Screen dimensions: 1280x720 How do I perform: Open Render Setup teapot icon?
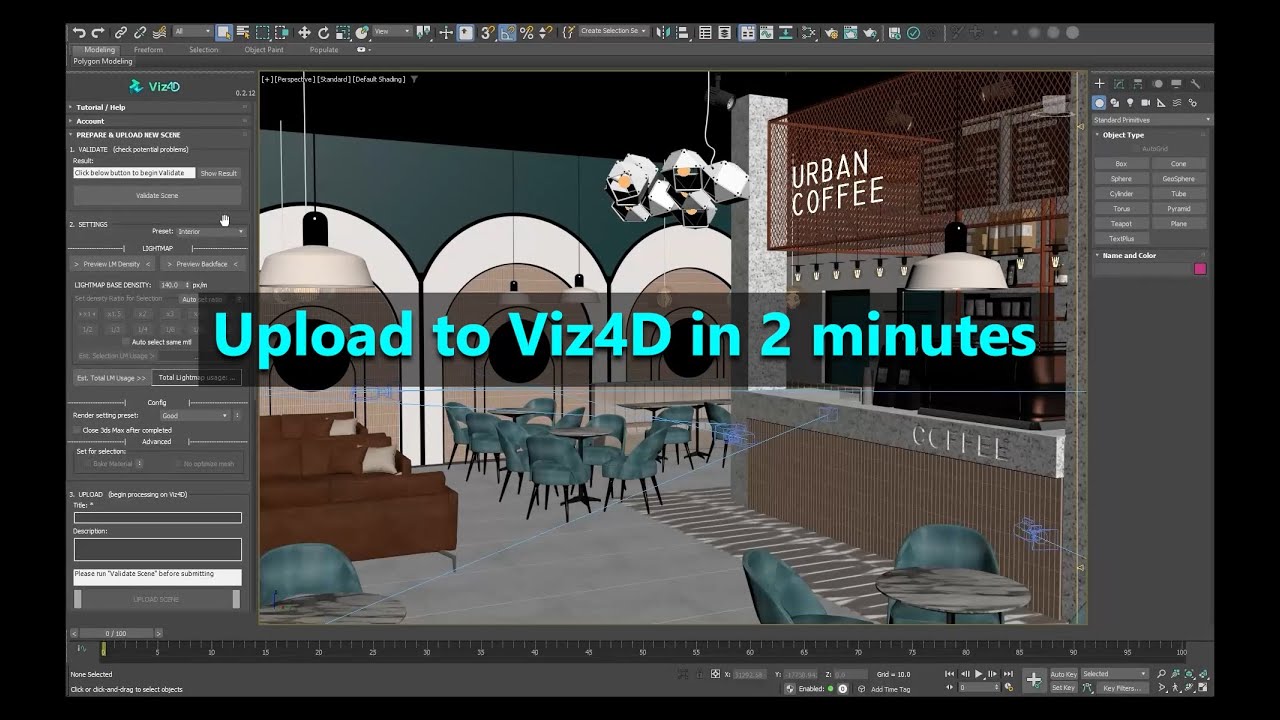[831, 32]
